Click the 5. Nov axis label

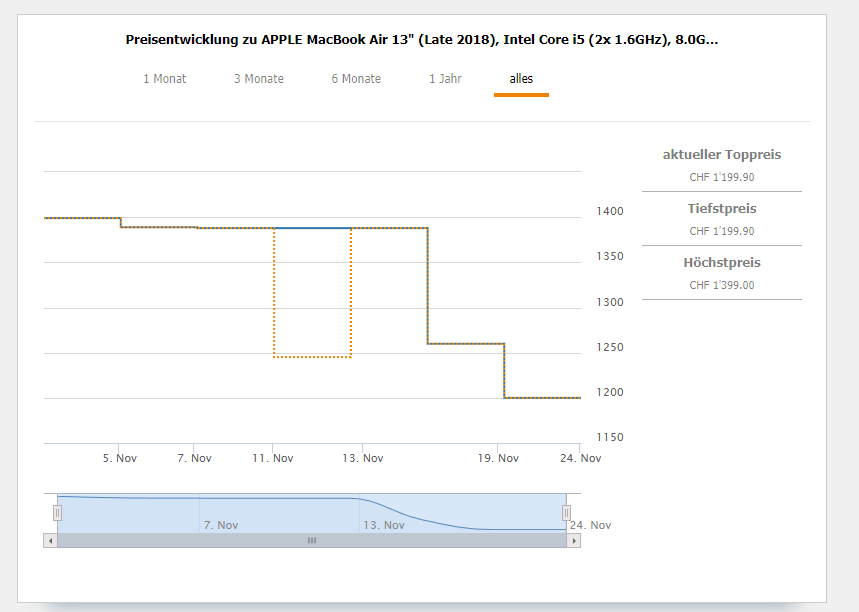point(119,458)
